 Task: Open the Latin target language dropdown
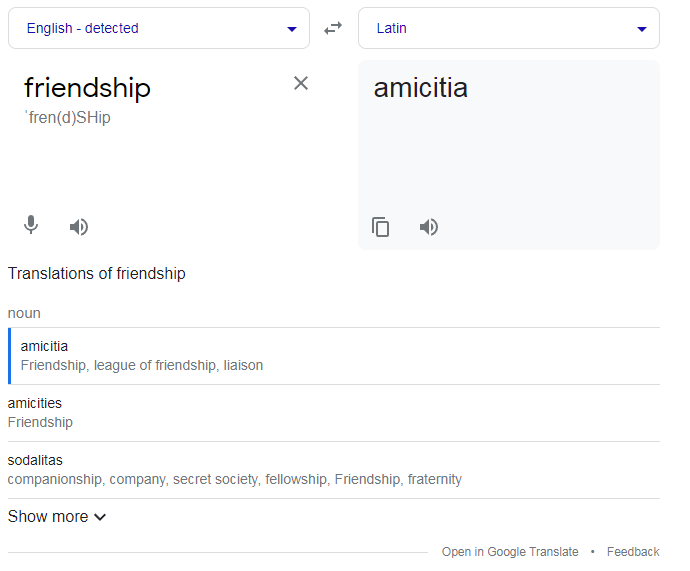click(x=508, y=28)
